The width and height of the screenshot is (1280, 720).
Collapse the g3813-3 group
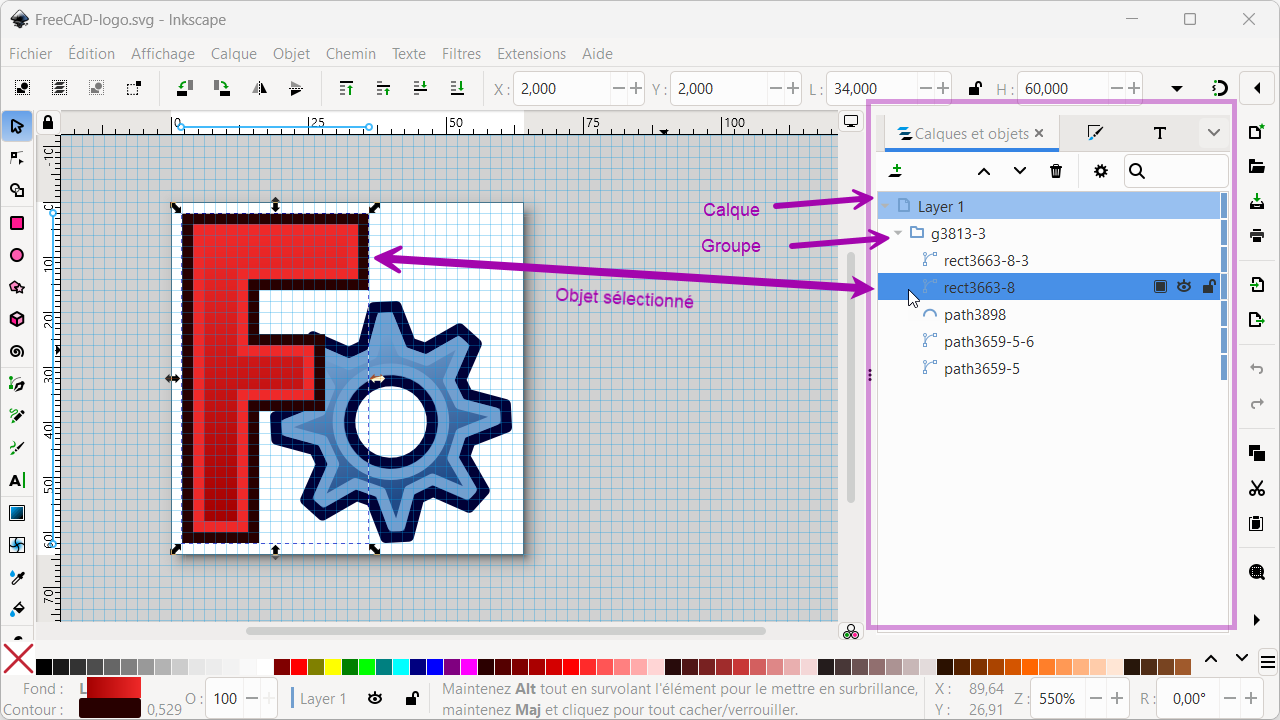click(x=898, y=234)
